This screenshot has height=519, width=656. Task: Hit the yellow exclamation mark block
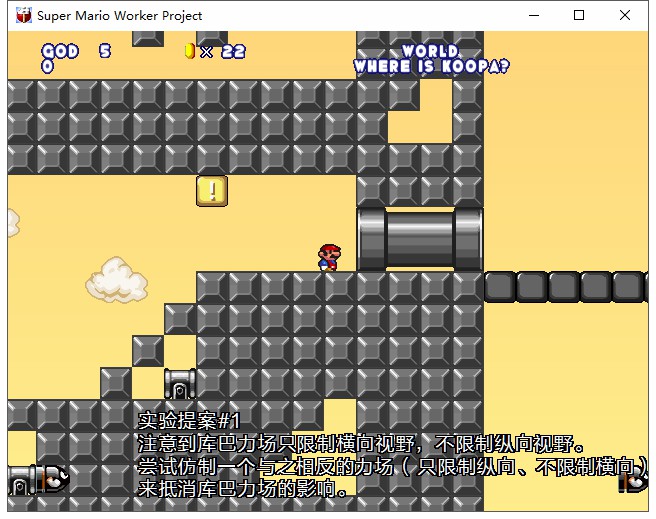click(x=212, y=191)
